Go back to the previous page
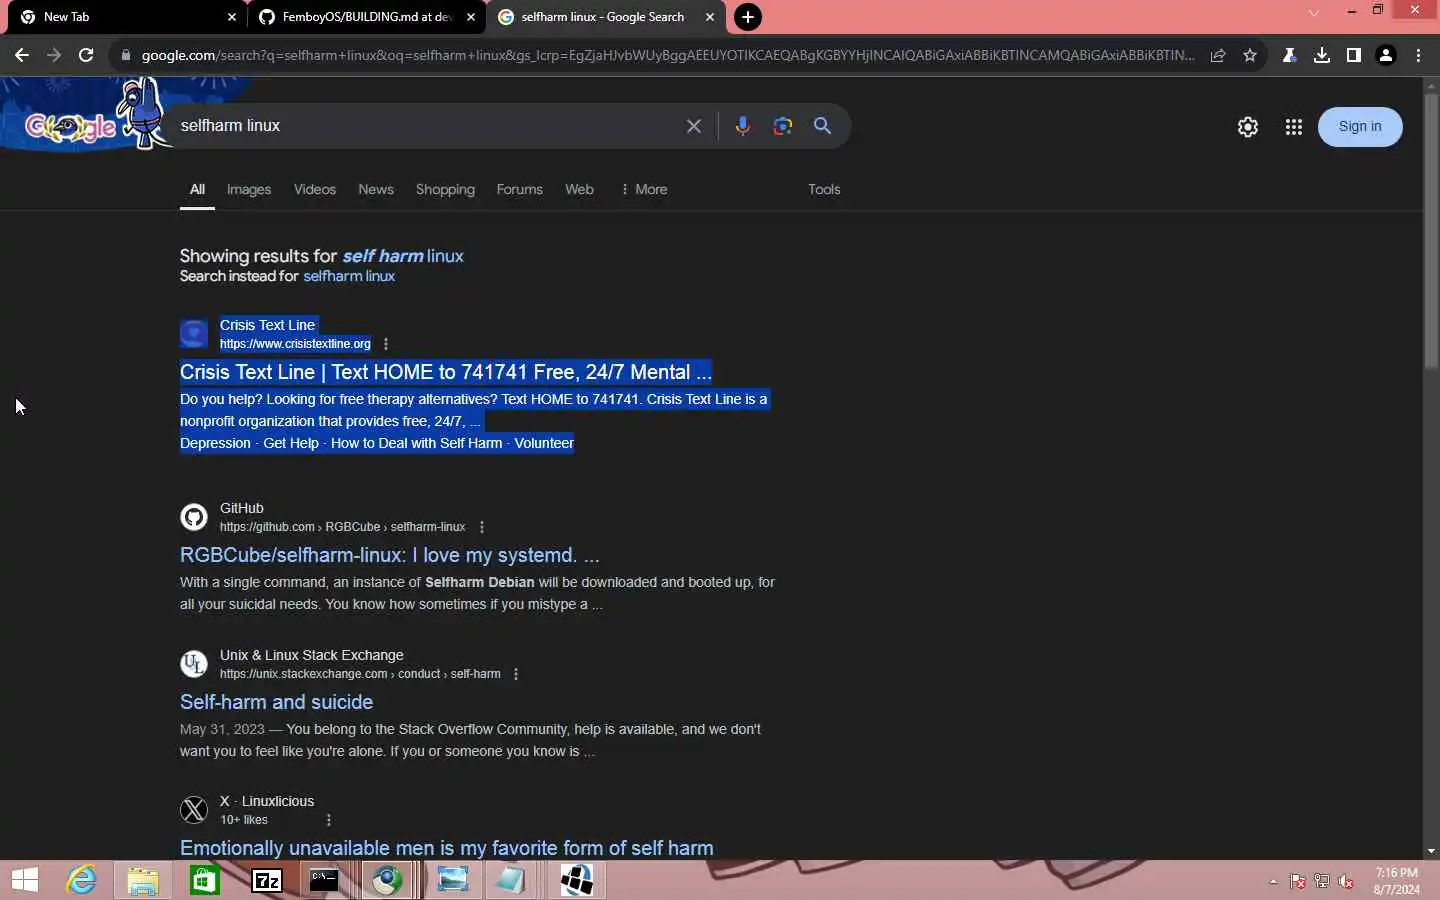 21,55
